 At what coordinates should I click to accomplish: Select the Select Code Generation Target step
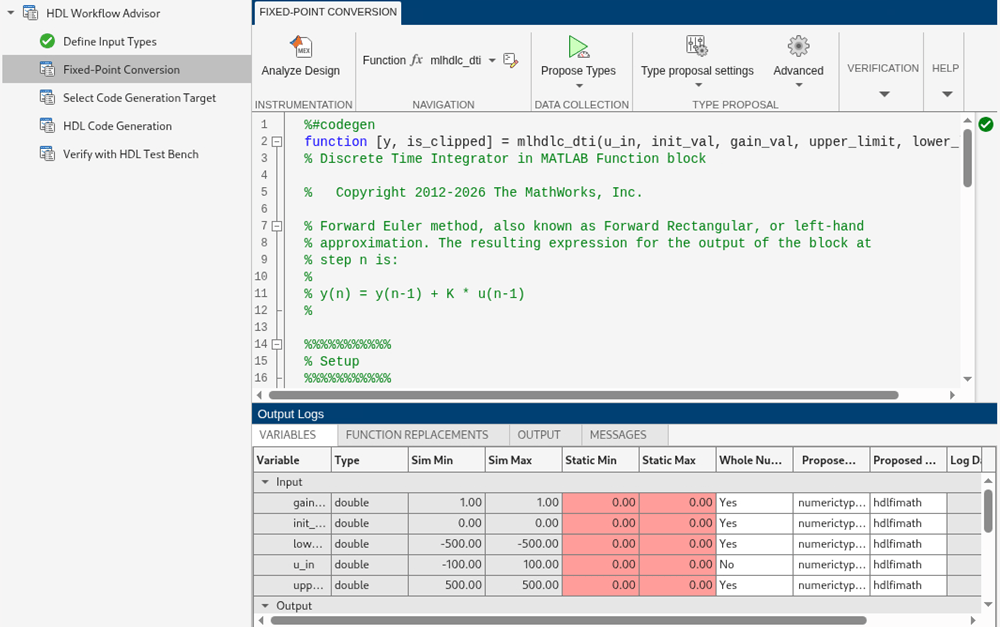(140, 98)
